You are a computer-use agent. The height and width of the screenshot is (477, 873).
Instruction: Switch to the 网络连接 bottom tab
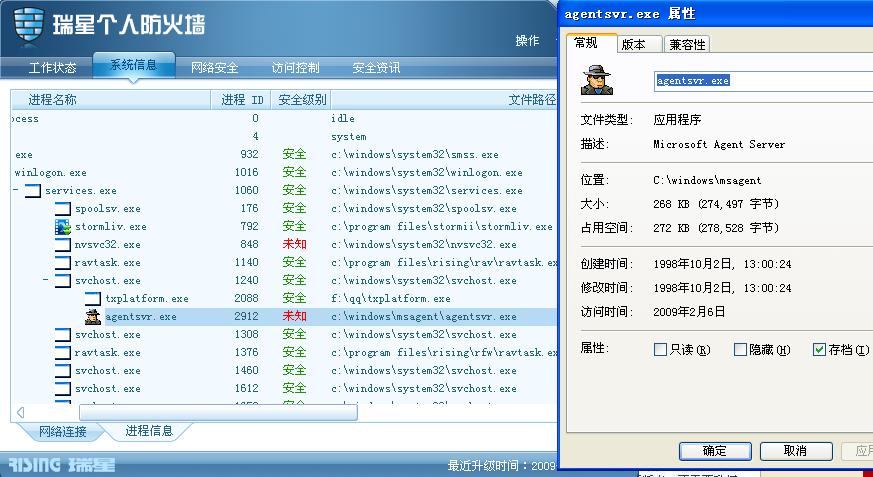62,432
